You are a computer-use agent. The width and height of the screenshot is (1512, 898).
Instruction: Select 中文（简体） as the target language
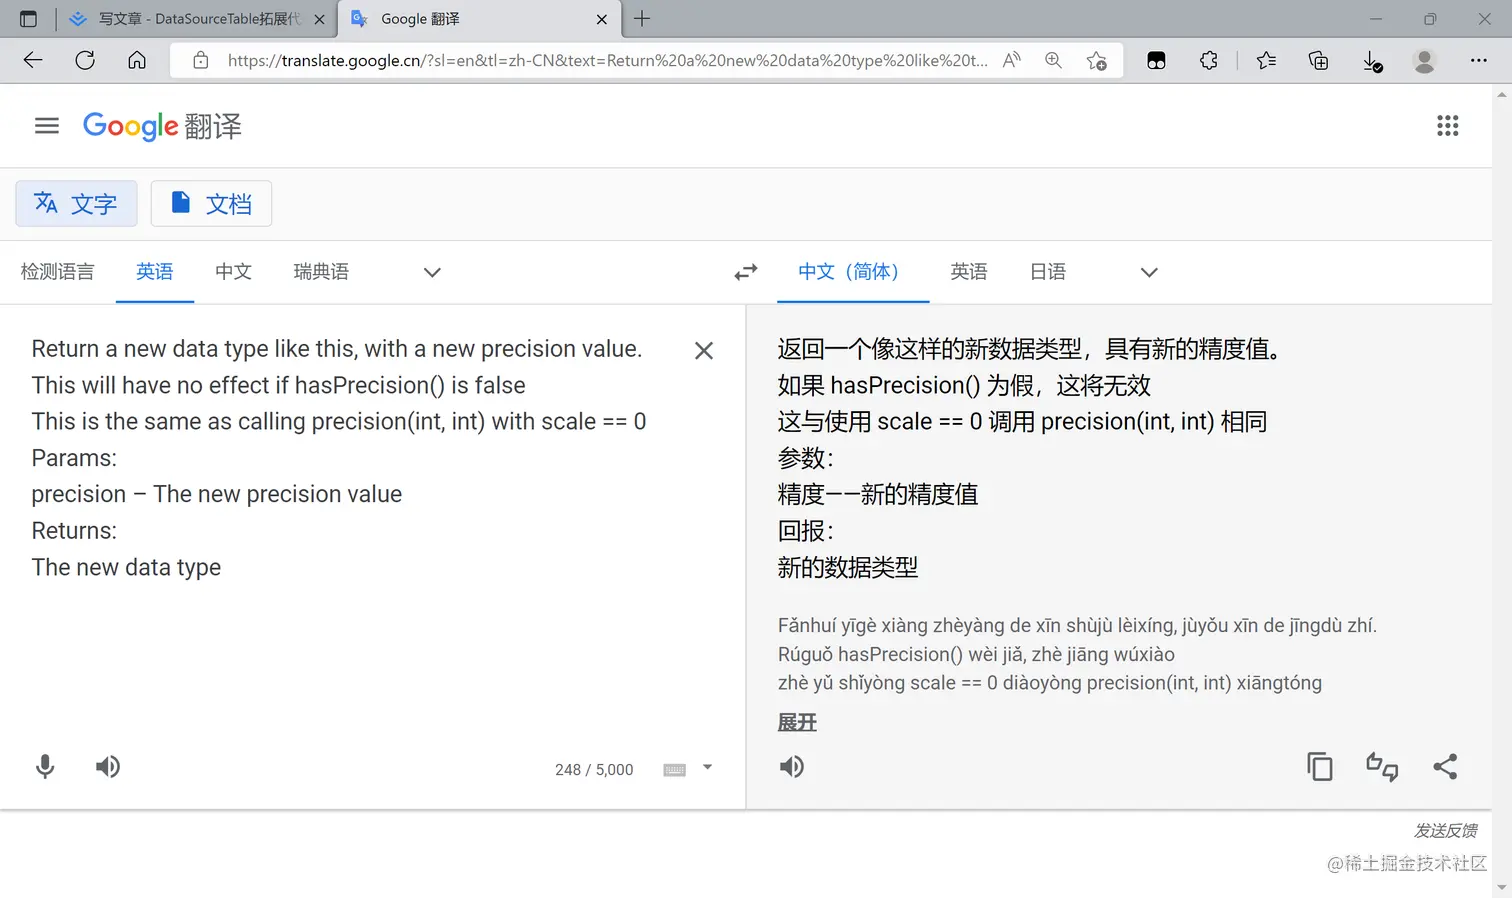pos(853,272)
